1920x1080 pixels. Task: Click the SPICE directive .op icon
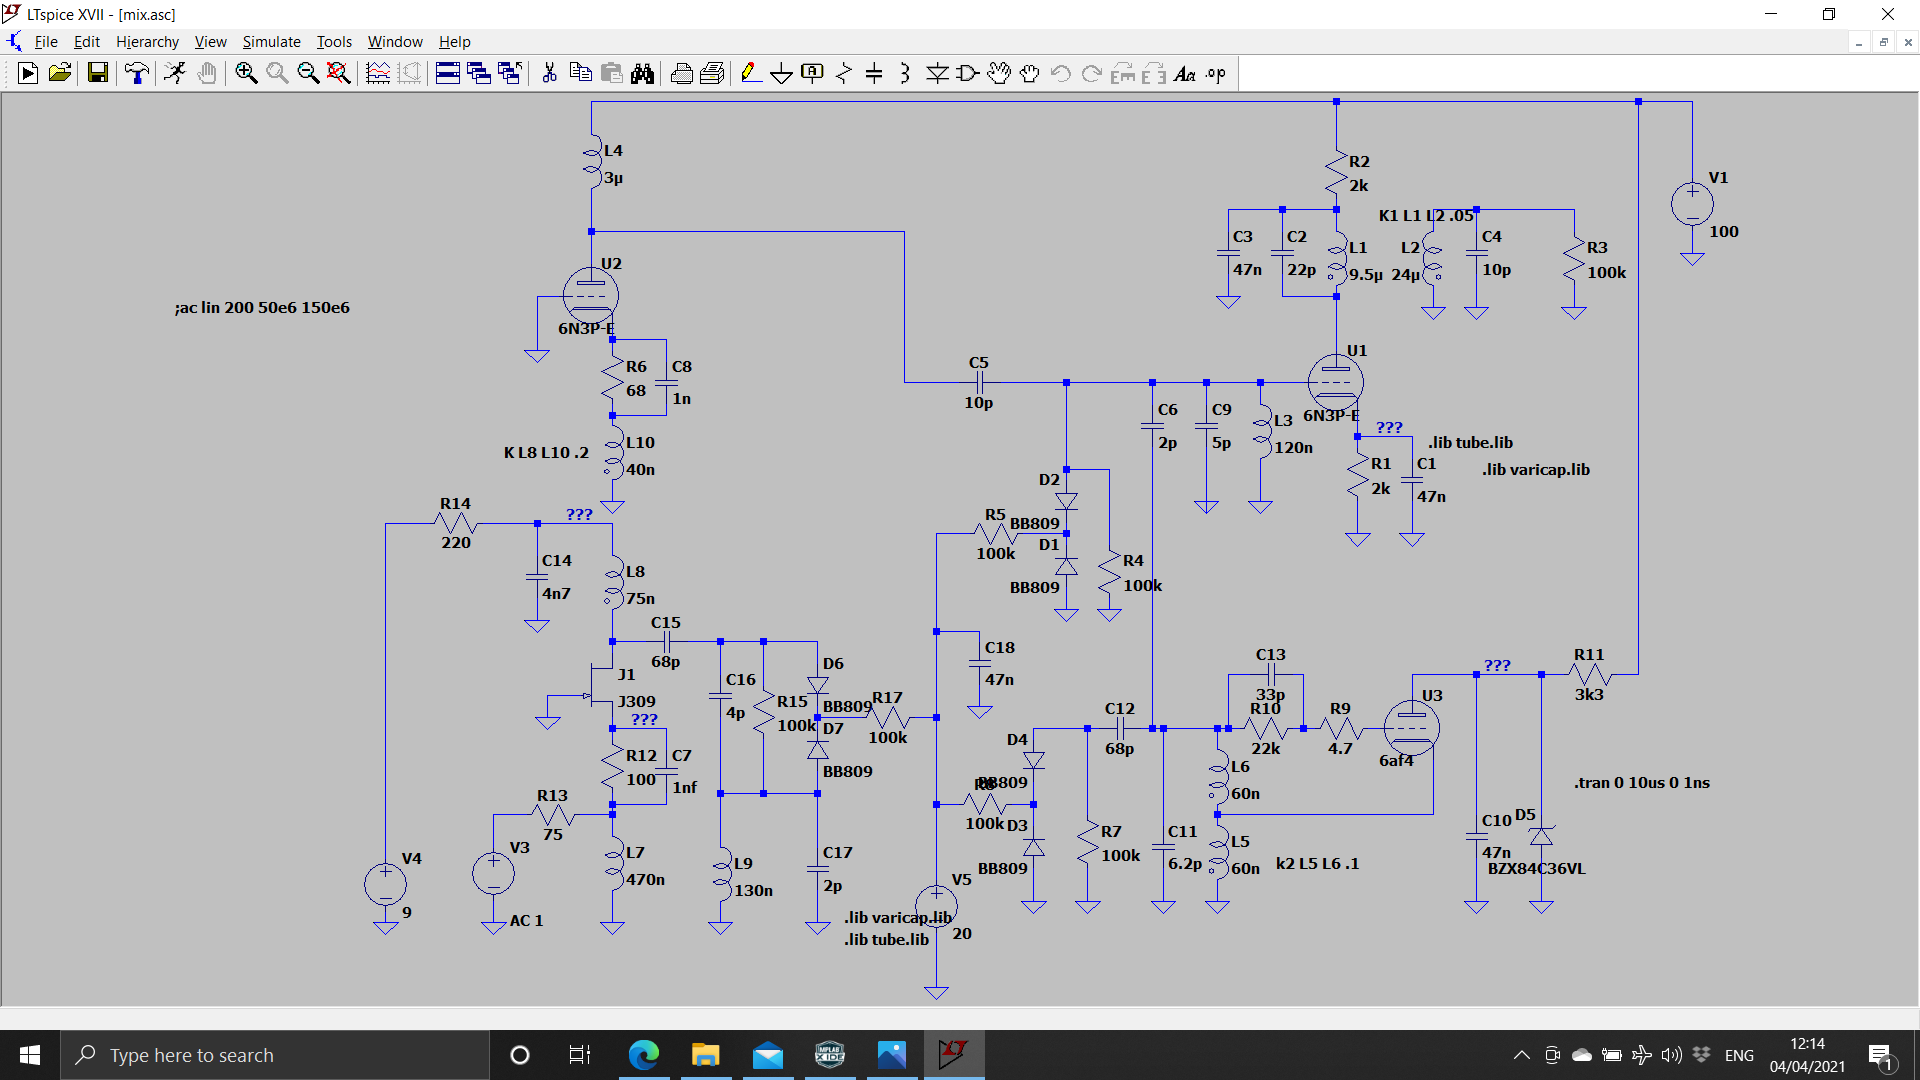[1216, 73]
